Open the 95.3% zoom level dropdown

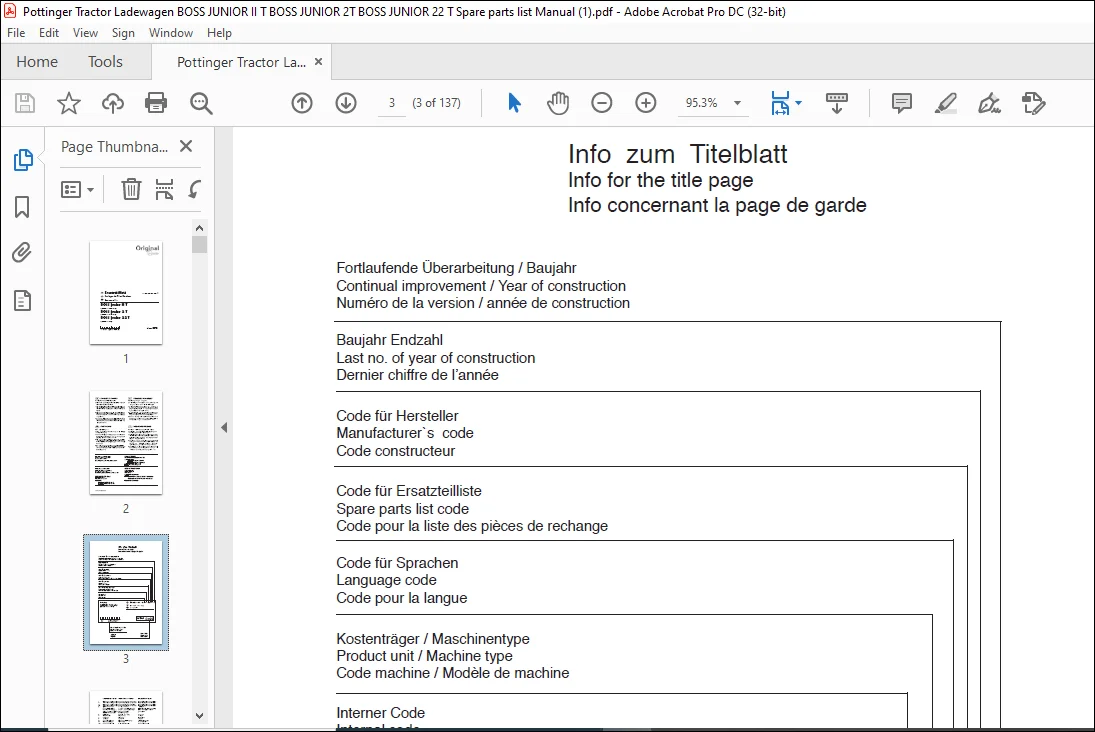point(737,103)
